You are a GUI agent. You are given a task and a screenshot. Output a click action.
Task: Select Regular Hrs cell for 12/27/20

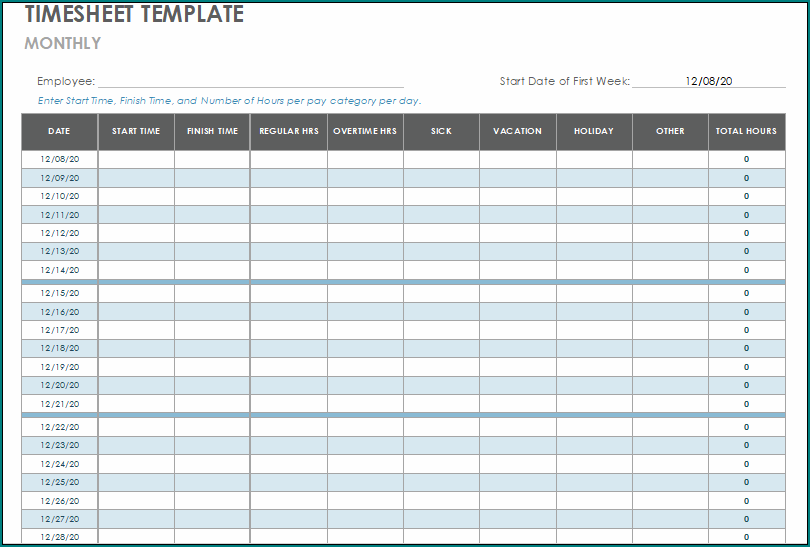point(289,519)
